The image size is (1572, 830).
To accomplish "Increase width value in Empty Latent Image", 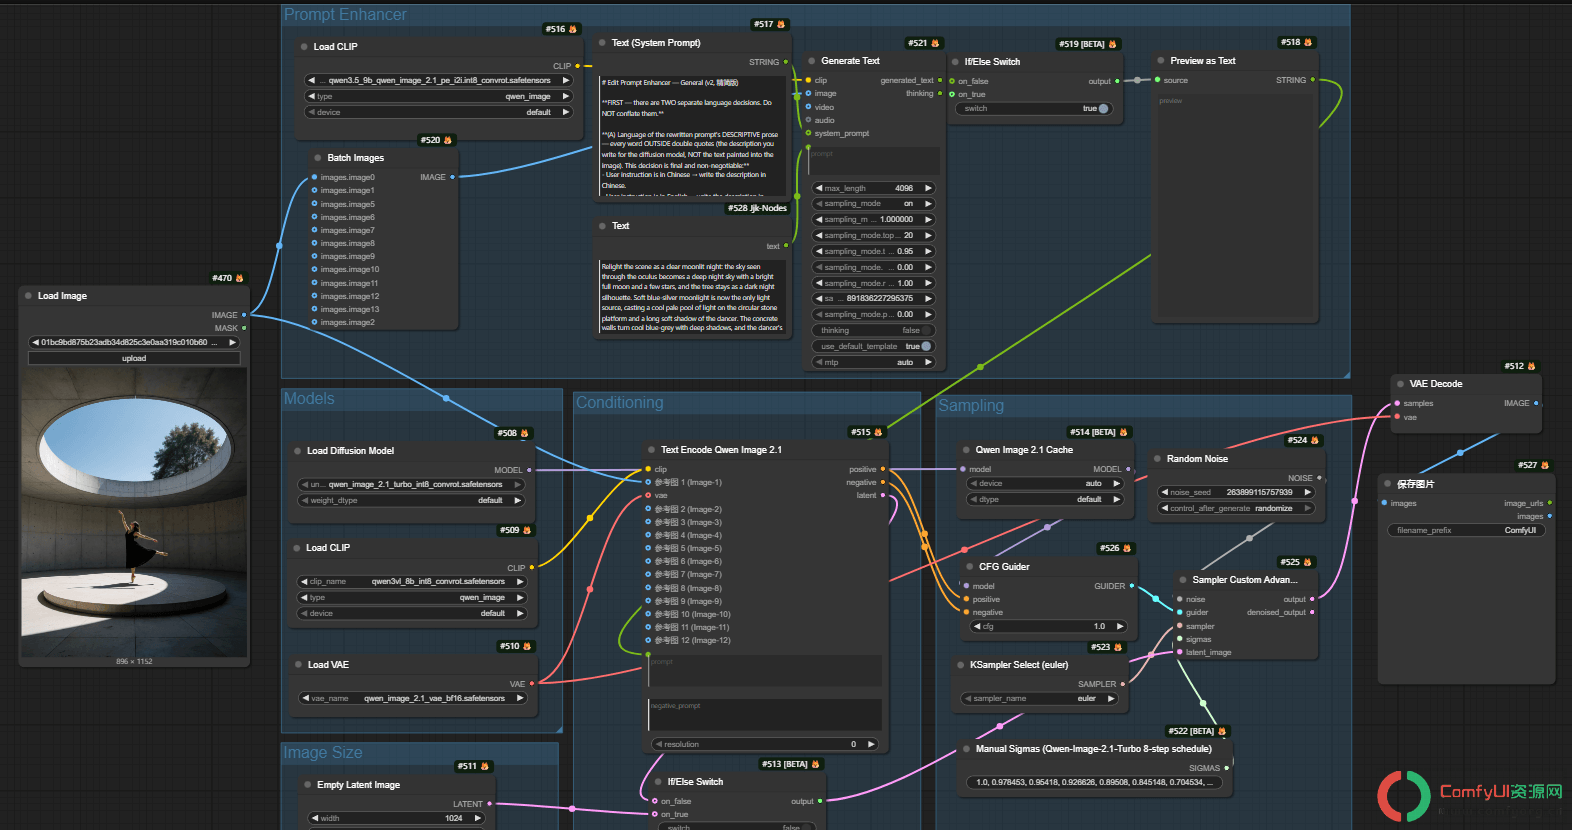I will pyautogui.click(x=478, y=818).
